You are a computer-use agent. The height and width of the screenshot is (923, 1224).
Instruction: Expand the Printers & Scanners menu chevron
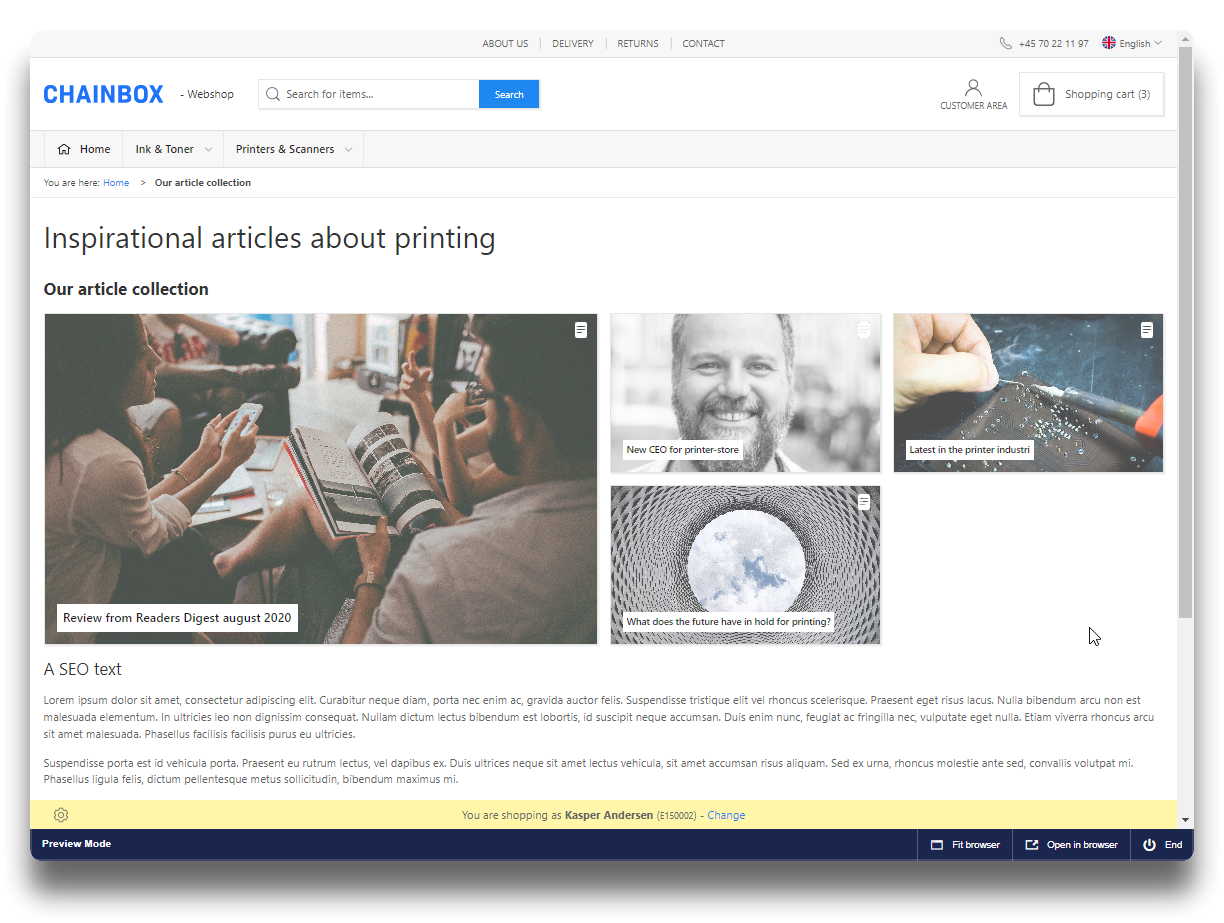[348, 150]
